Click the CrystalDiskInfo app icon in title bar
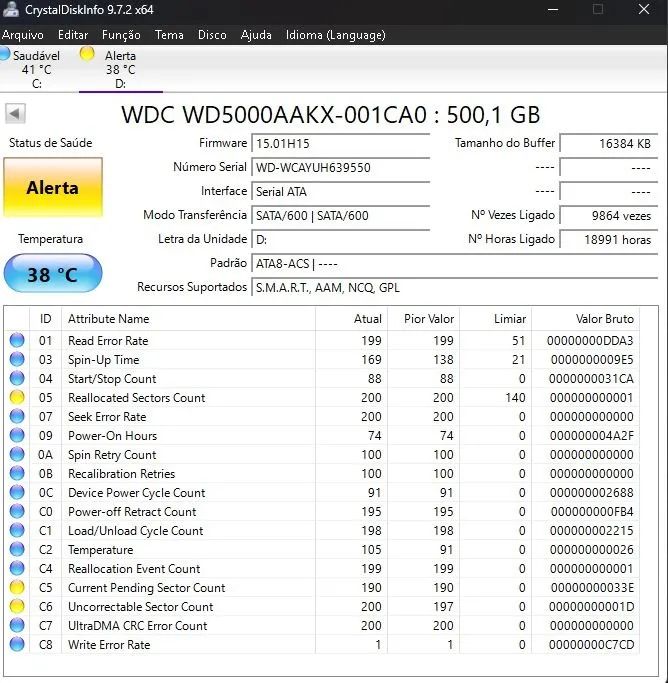Screen dimensions: 668x683 [x=10, y=9]
